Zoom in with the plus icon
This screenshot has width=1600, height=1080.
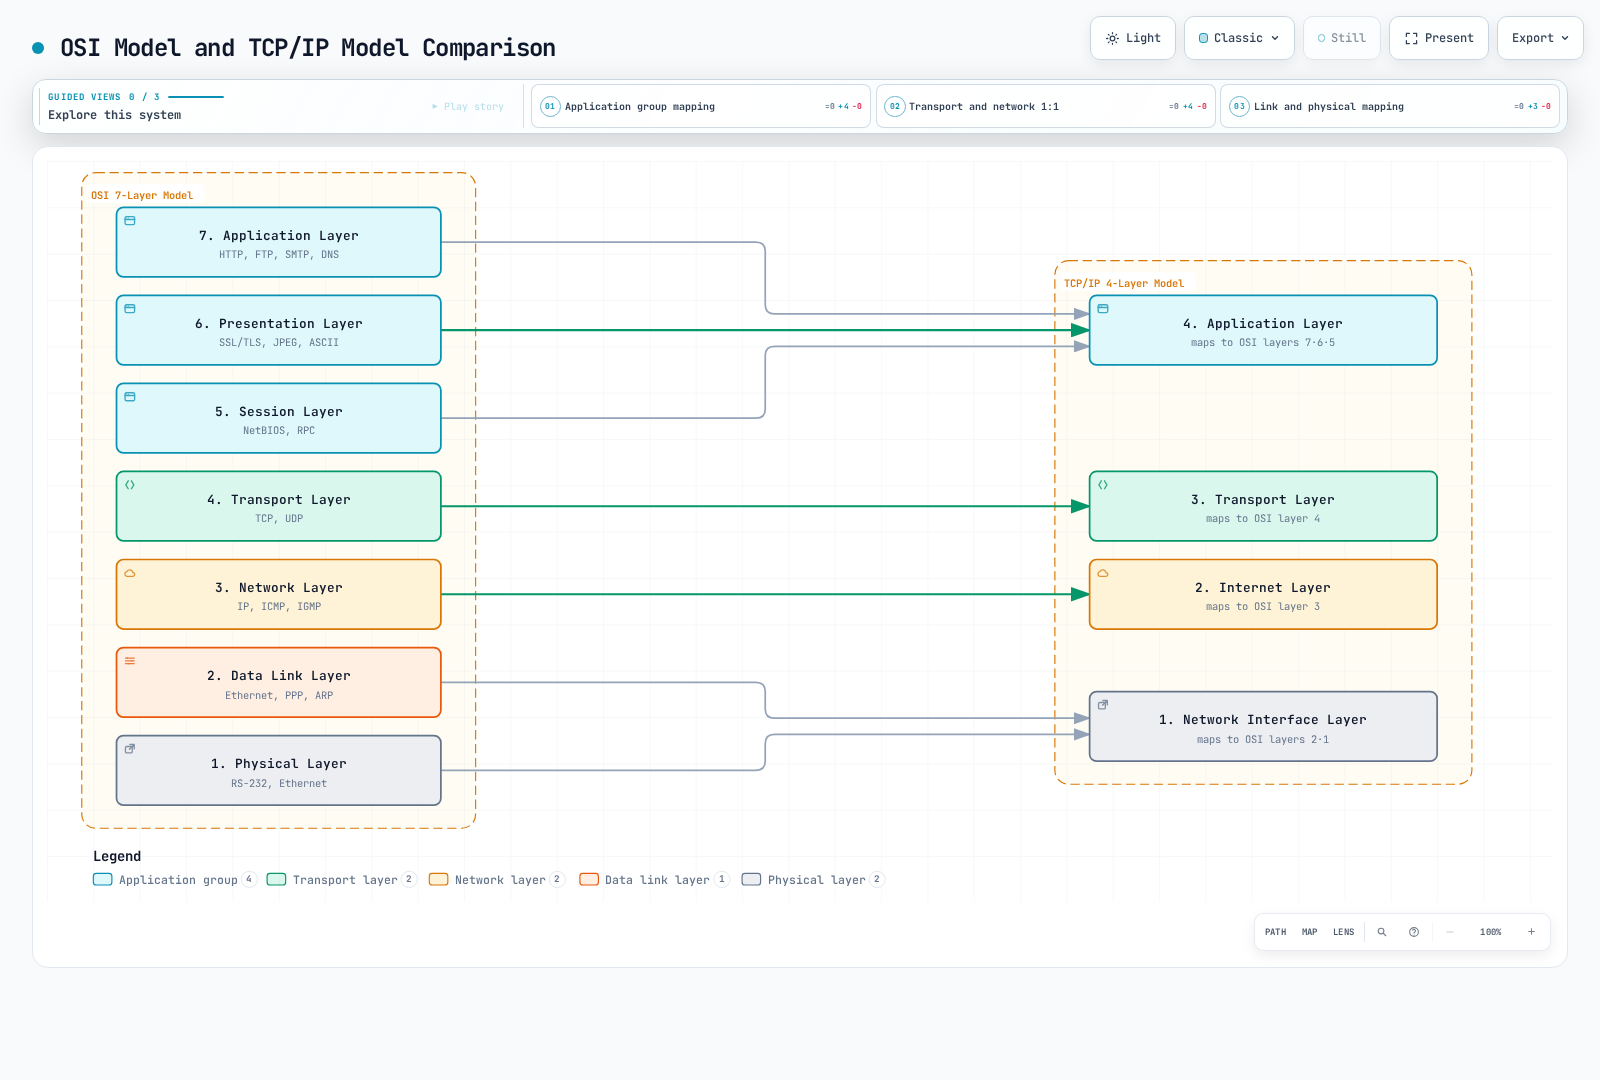[1531, 932]
